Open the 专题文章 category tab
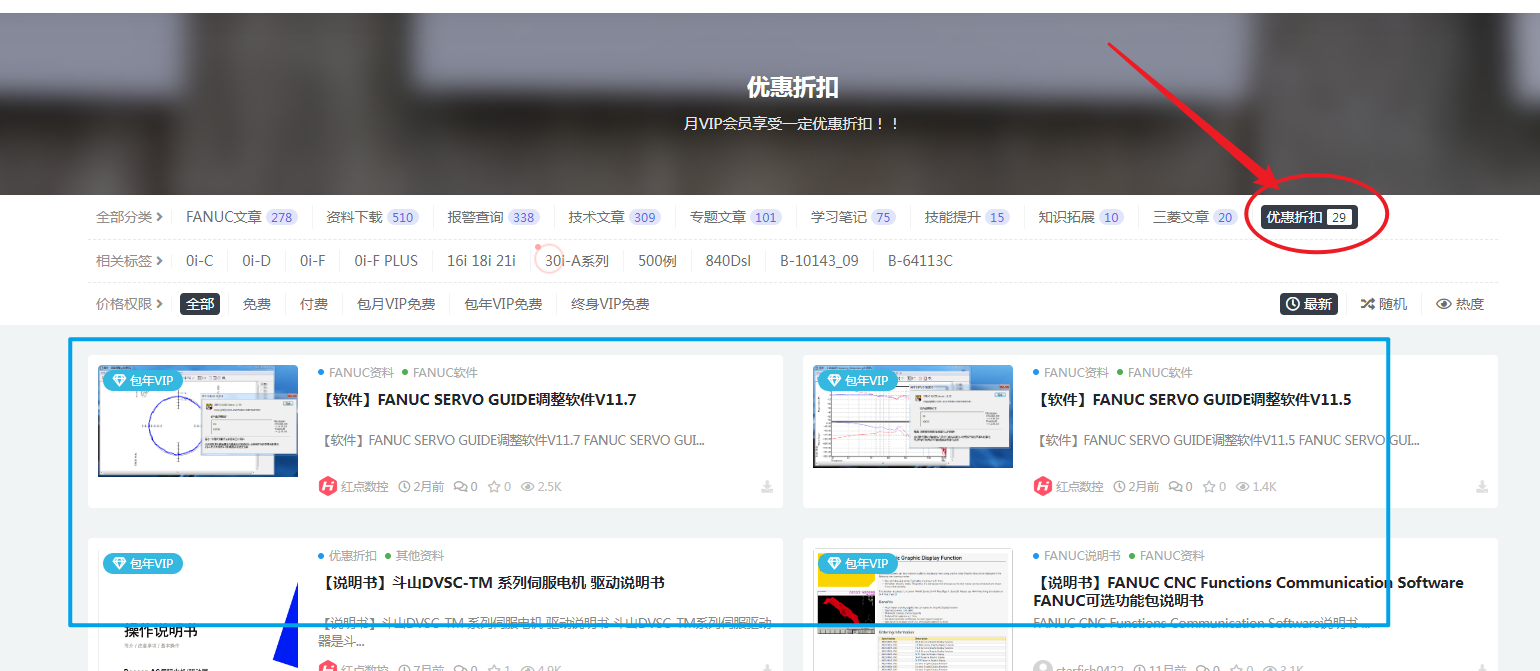This screenshot has width=1540, height=671. [x=735, y=217]
